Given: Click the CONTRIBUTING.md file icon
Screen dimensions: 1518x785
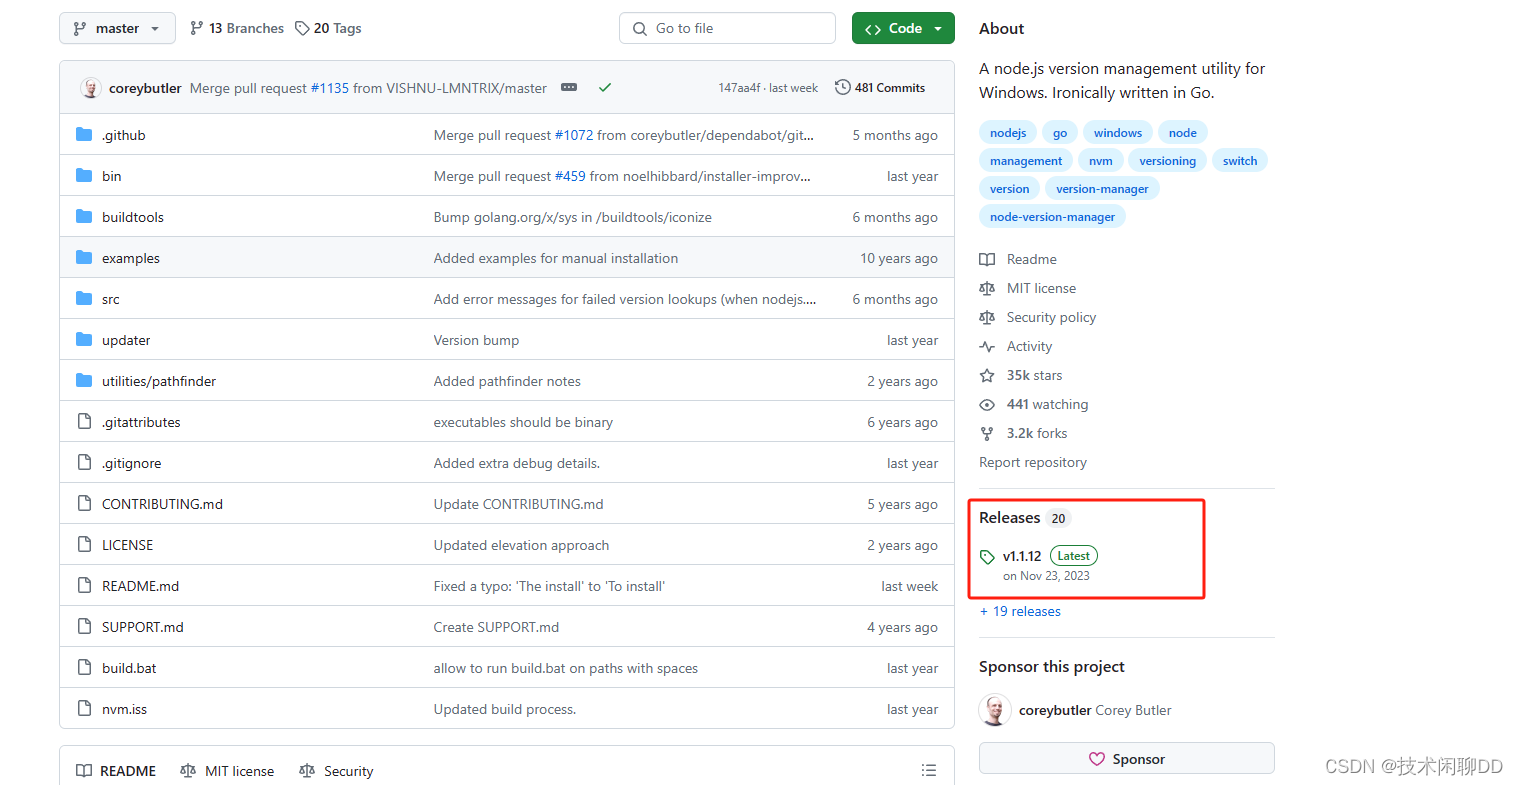Looking at the screenshot, I should click(84, 504).
